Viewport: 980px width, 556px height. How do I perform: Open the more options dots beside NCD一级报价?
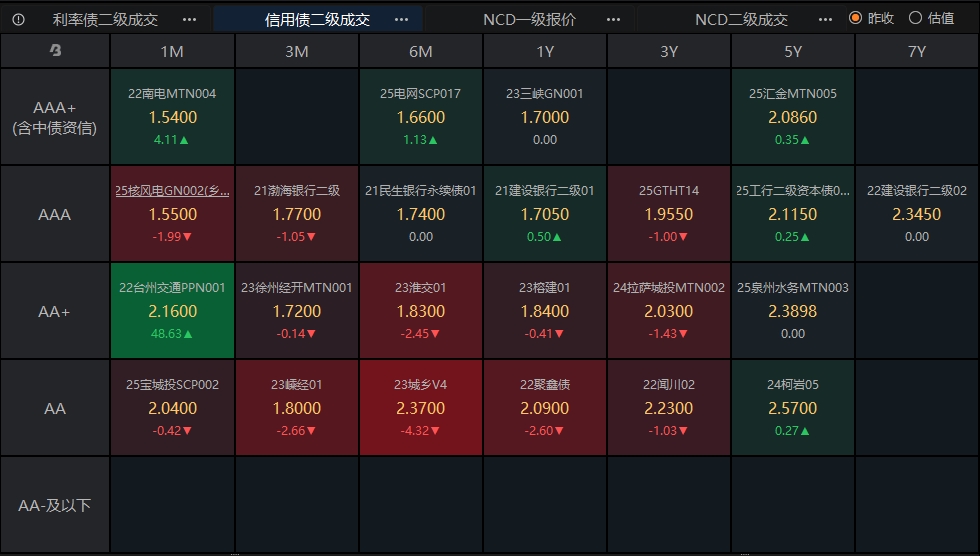coord(614,19)
